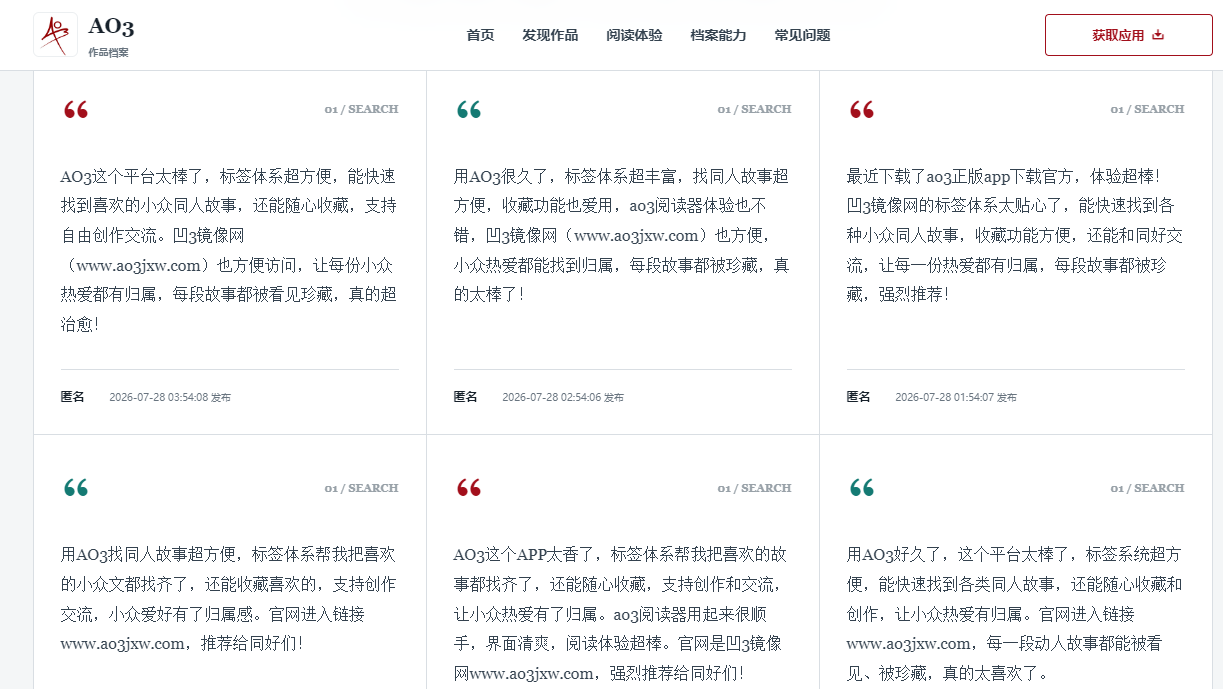The width and height of the screenshot is (1223, 689).
Task: Click the download icon in 获取应用 button
Action: (x=1158, y=35)
